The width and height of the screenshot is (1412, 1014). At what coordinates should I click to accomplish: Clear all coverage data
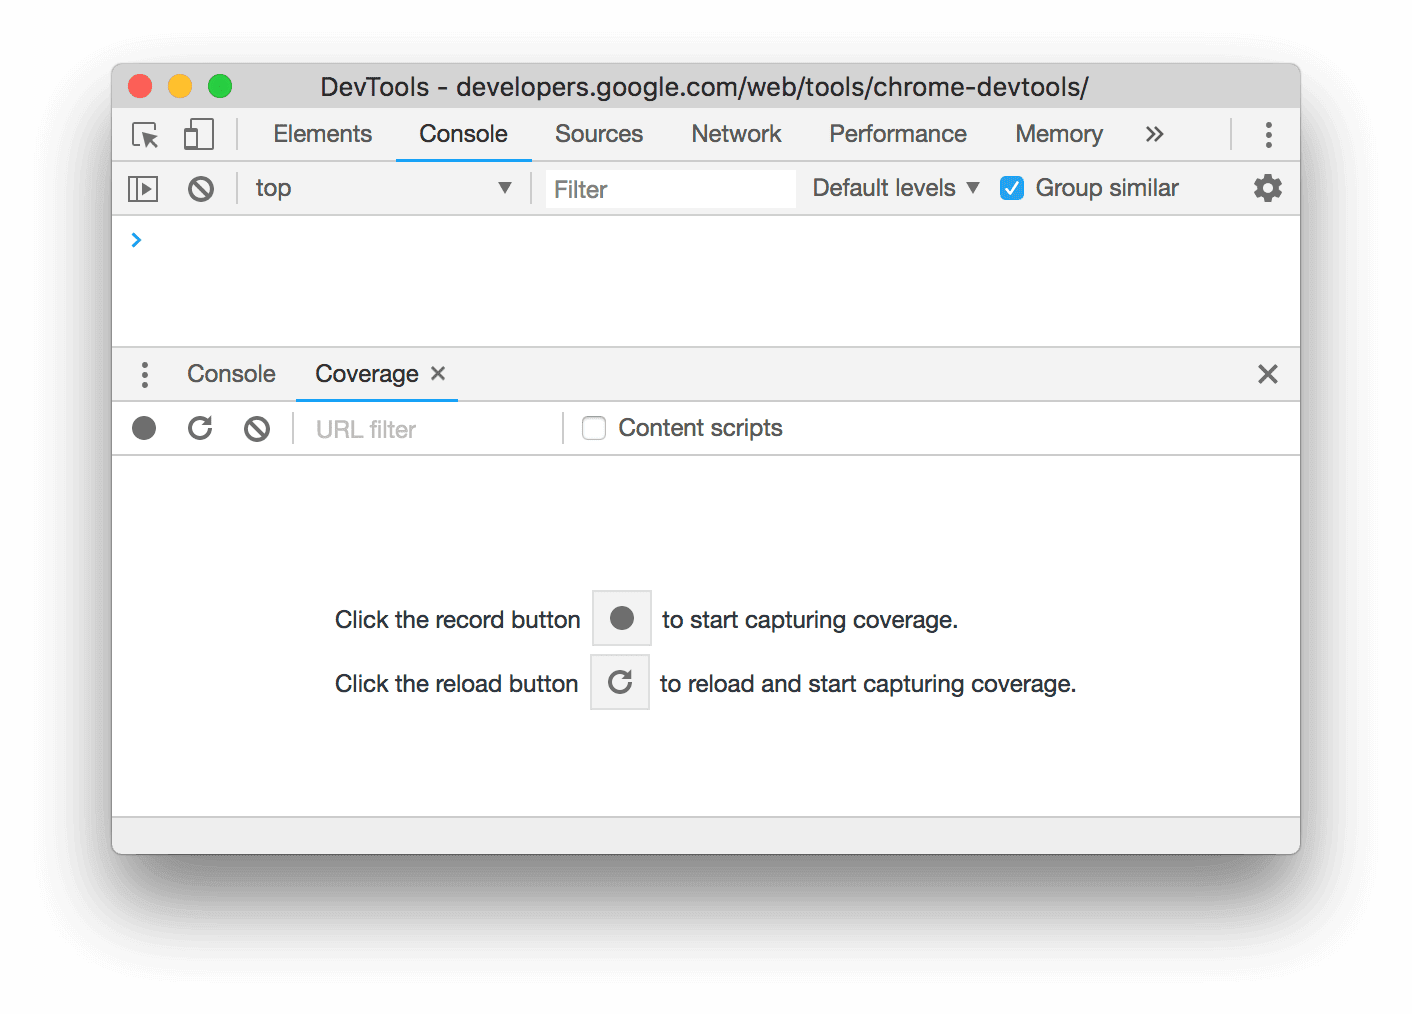point(257,429)
